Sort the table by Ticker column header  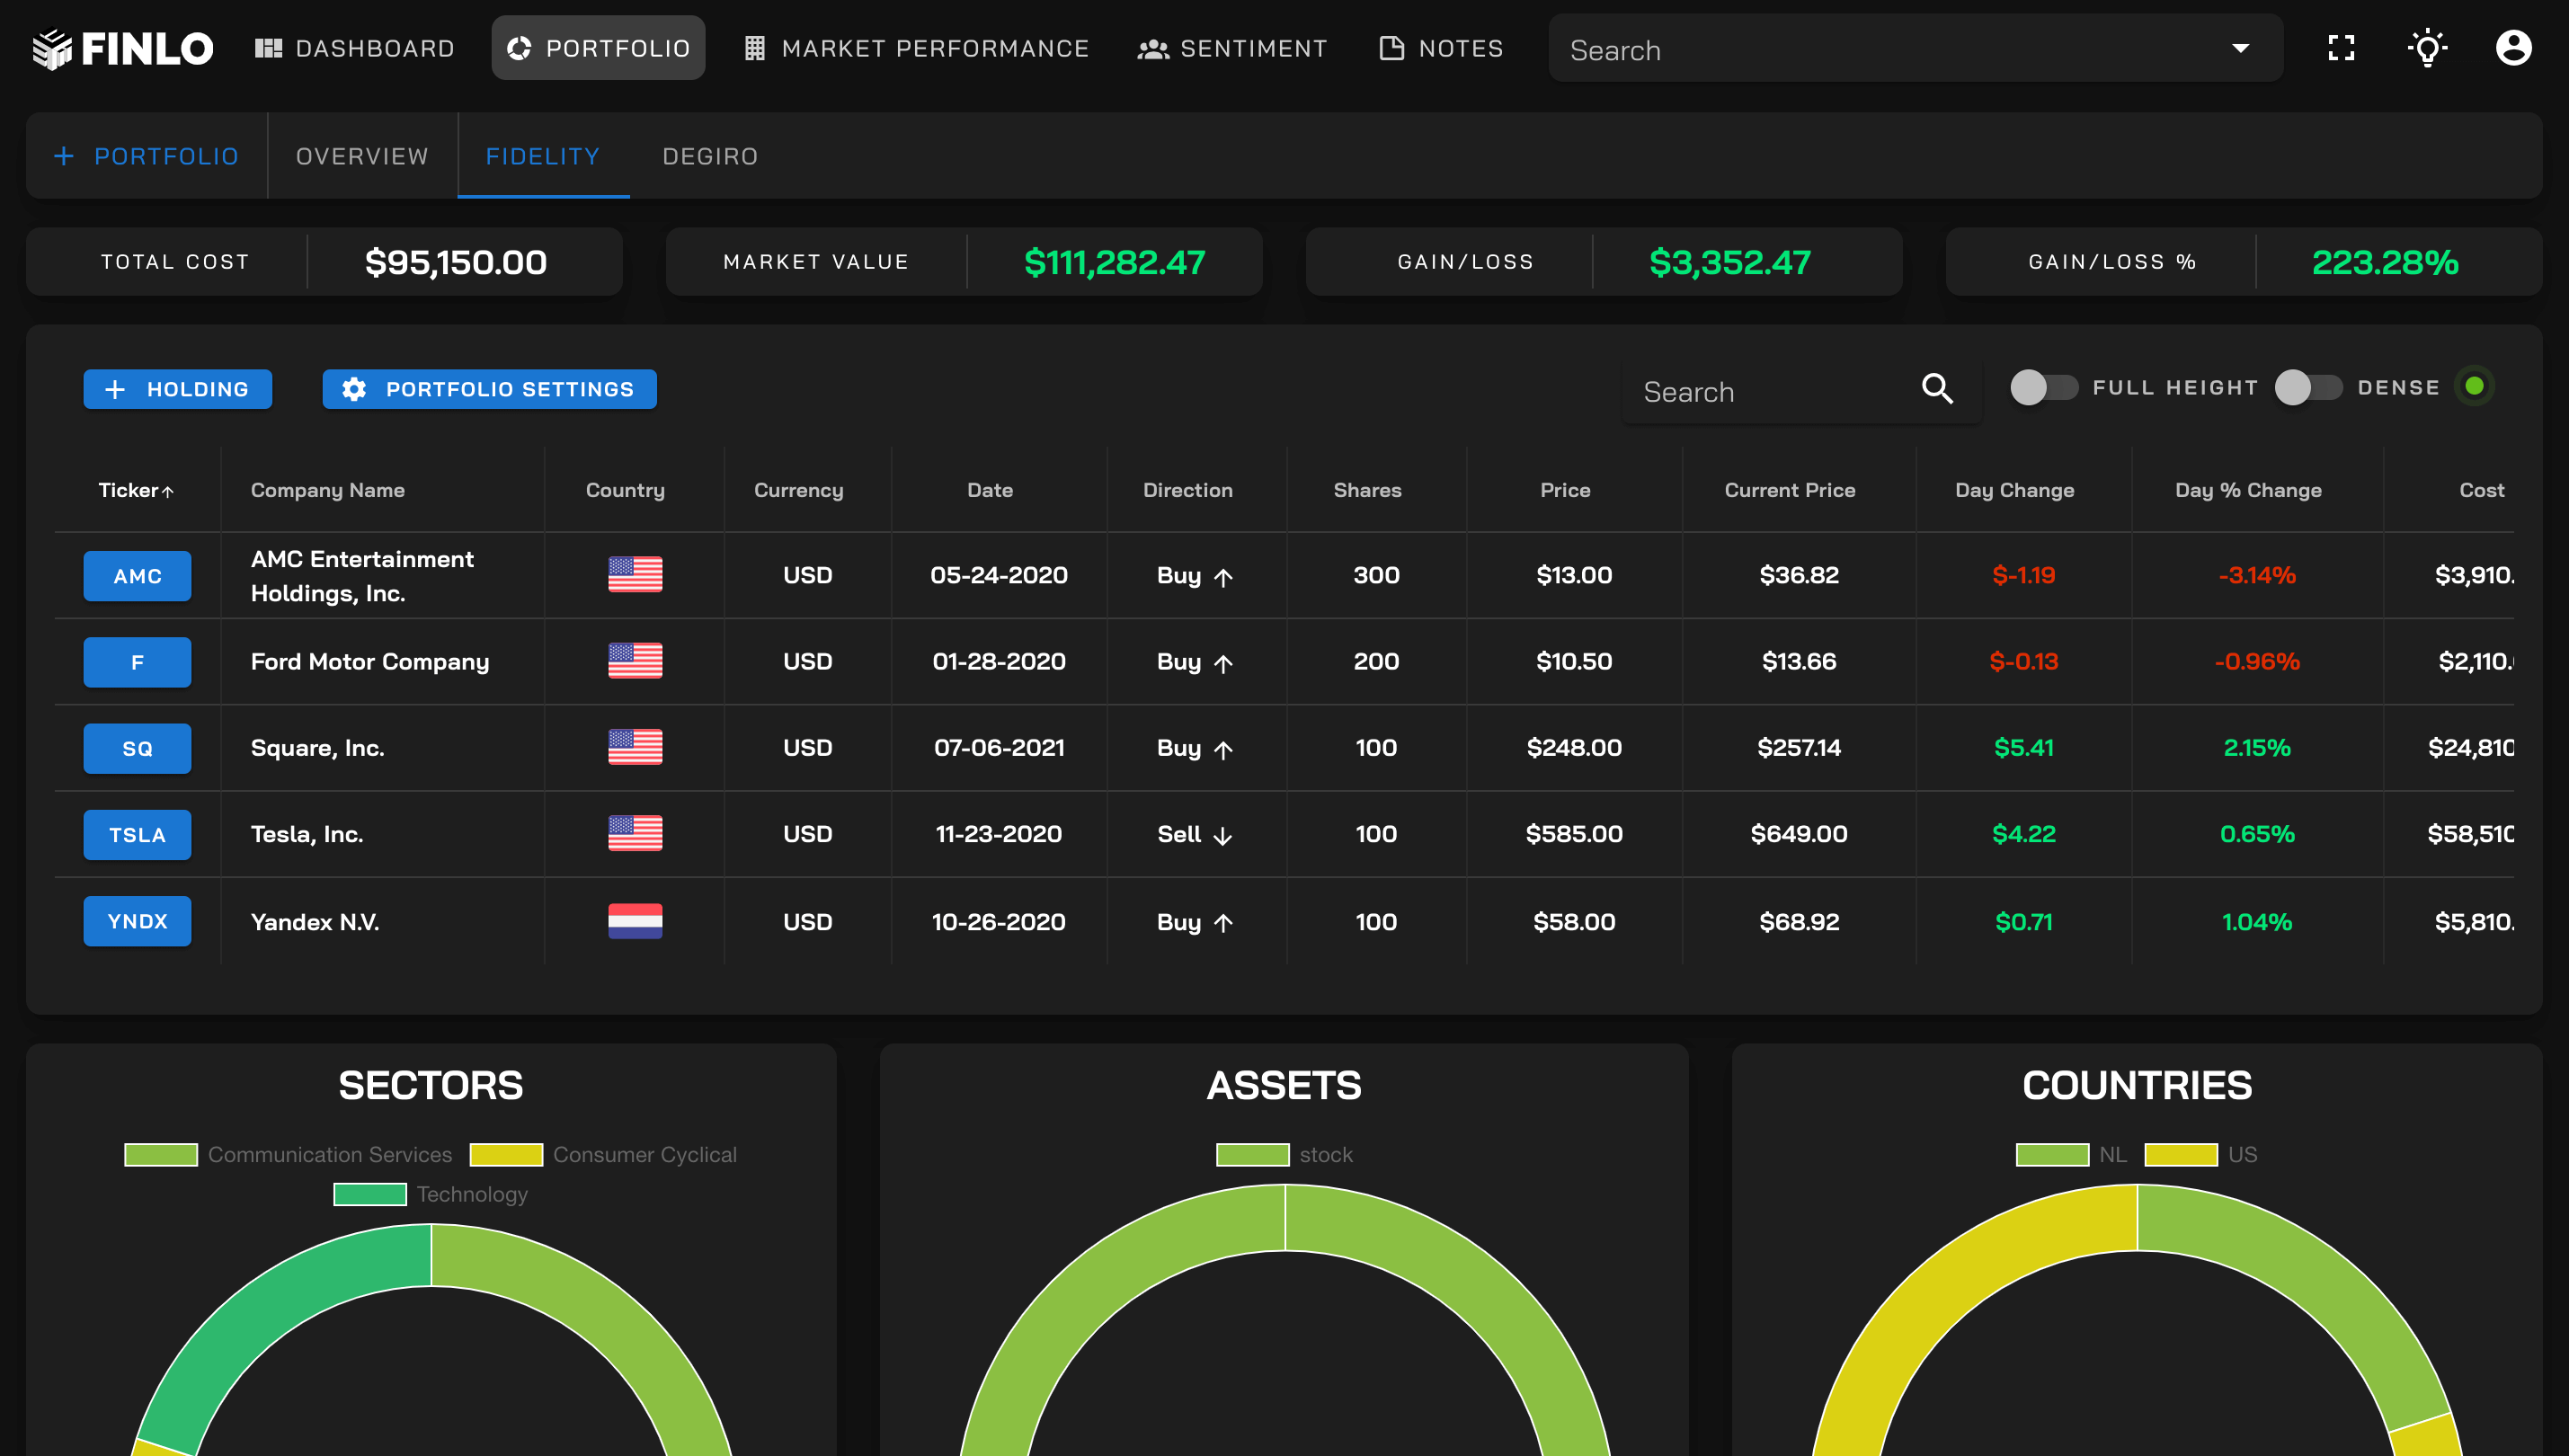click(x=136, y=490)
